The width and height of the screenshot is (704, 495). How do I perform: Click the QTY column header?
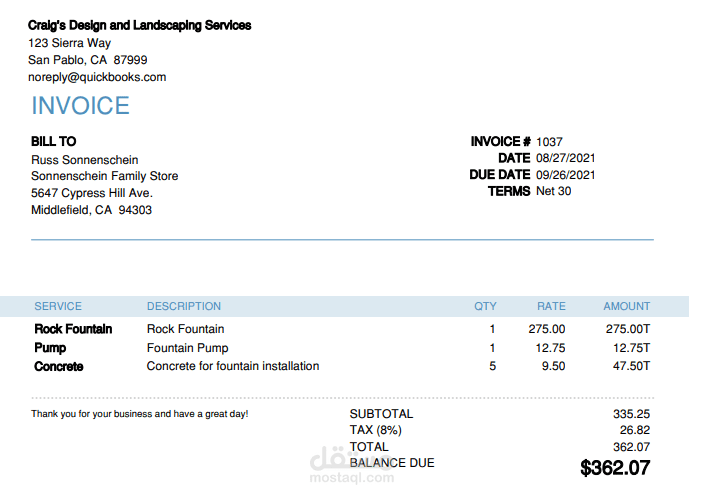(x=485, y=306)
